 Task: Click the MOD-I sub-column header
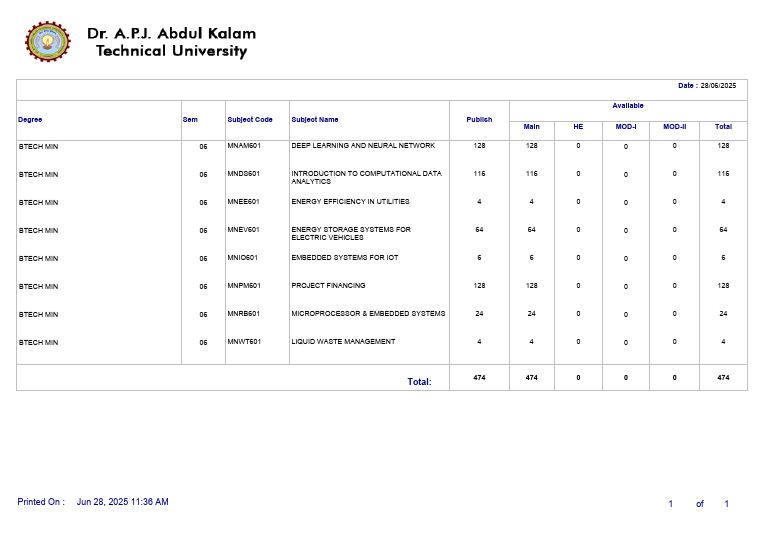pos(626,127)
